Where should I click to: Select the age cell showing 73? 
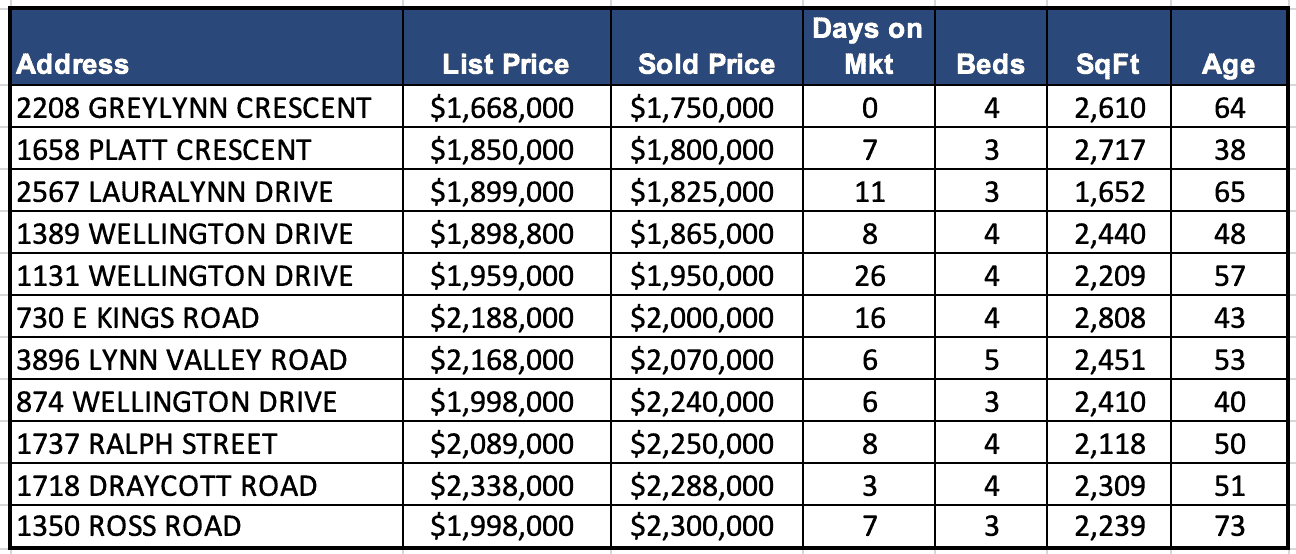[x=1229, y=527]
